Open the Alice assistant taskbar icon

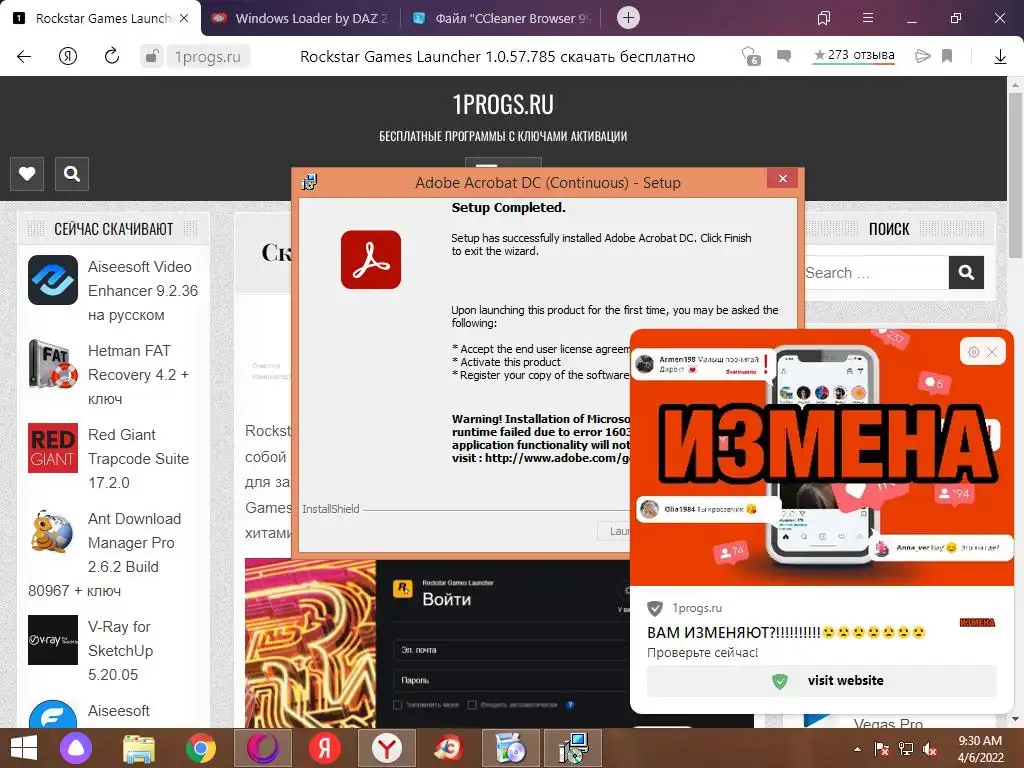pyautogui.click(x=76, y=748)
